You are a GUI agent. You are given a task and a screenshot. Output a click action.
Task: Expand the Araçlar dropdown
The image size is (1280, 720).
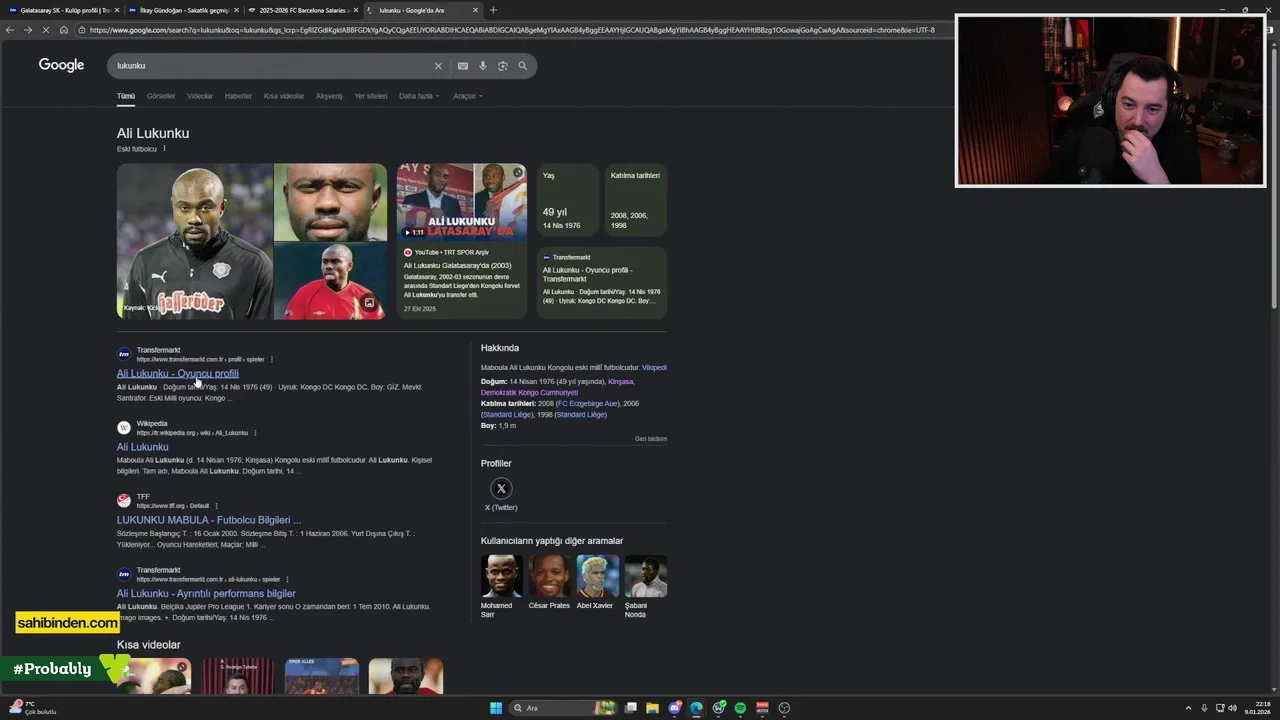pyautogui.click(x=468, y=96)
